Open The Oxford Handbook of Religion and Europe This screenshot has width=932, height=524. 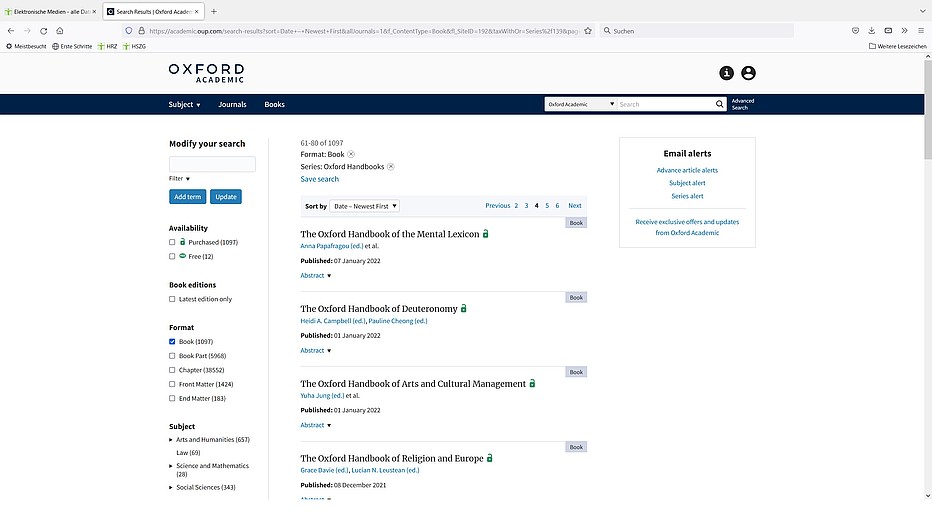(x=392, y=459)
